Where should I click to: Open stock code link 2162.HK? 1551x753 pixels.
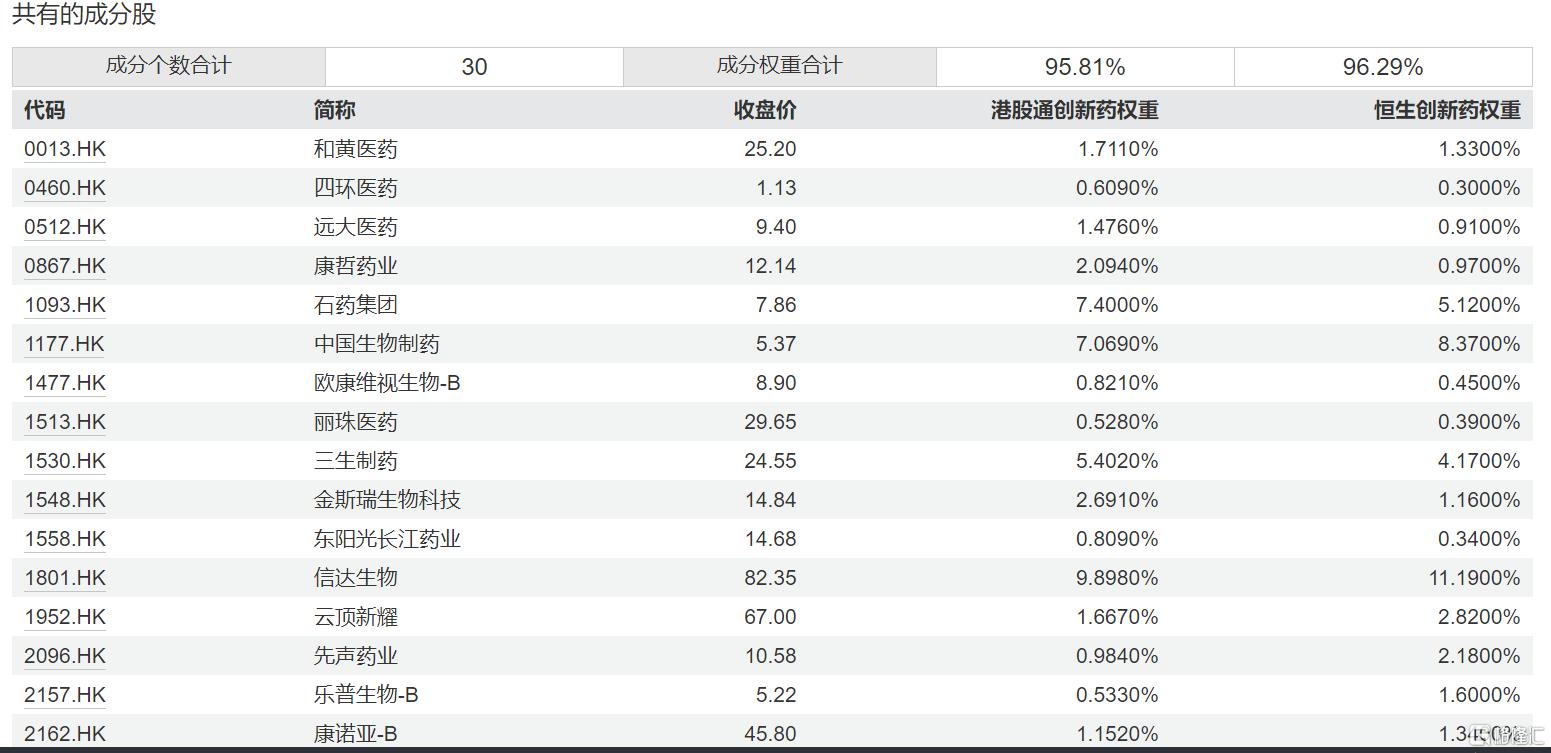[x=65, y=734]
